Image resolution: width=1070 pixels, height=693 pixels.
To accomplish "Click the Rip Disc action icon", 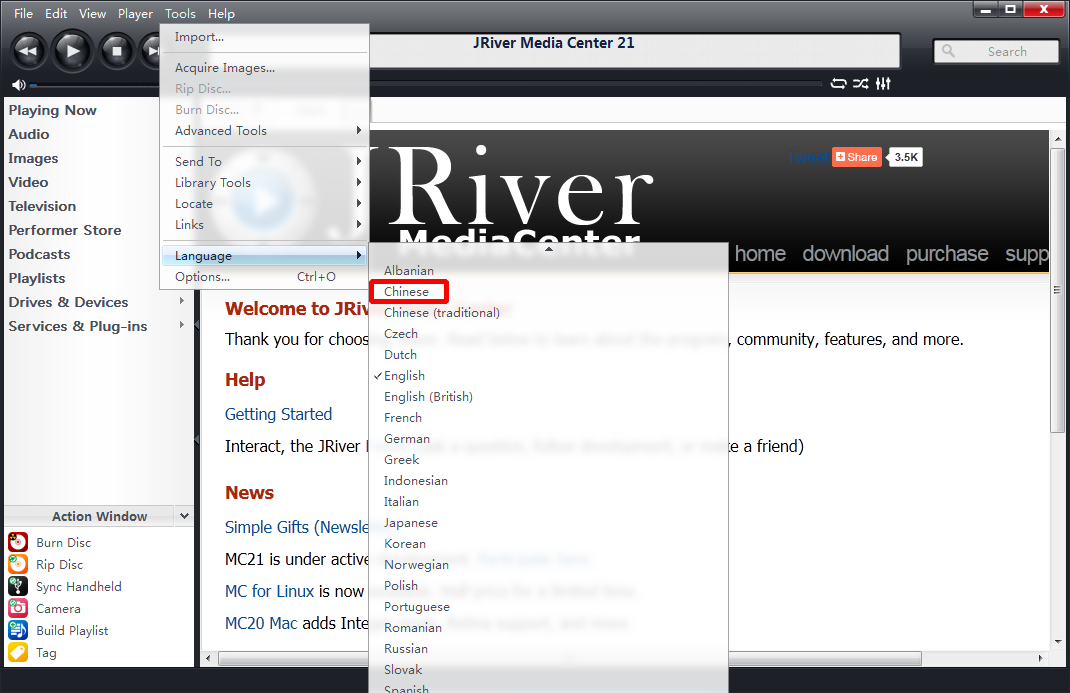I will (18, 564).
